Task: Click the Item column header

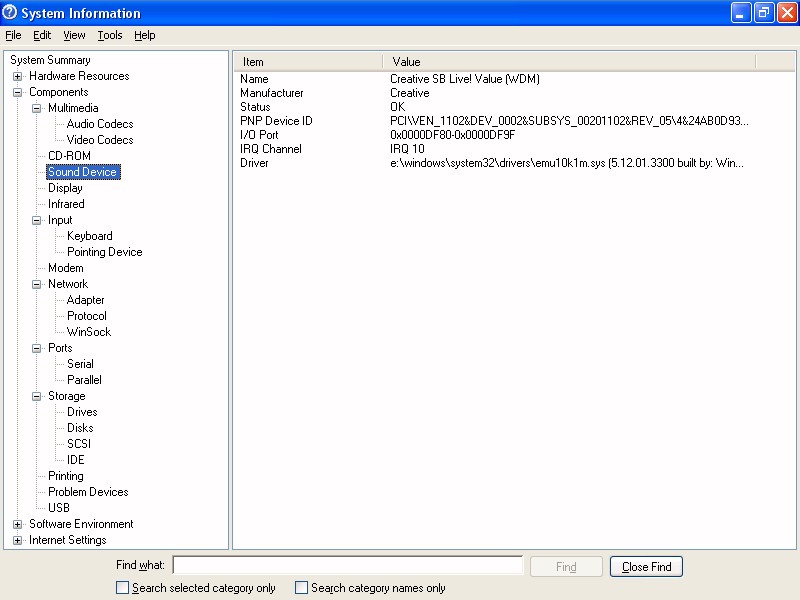Action: tap(308, 62)
